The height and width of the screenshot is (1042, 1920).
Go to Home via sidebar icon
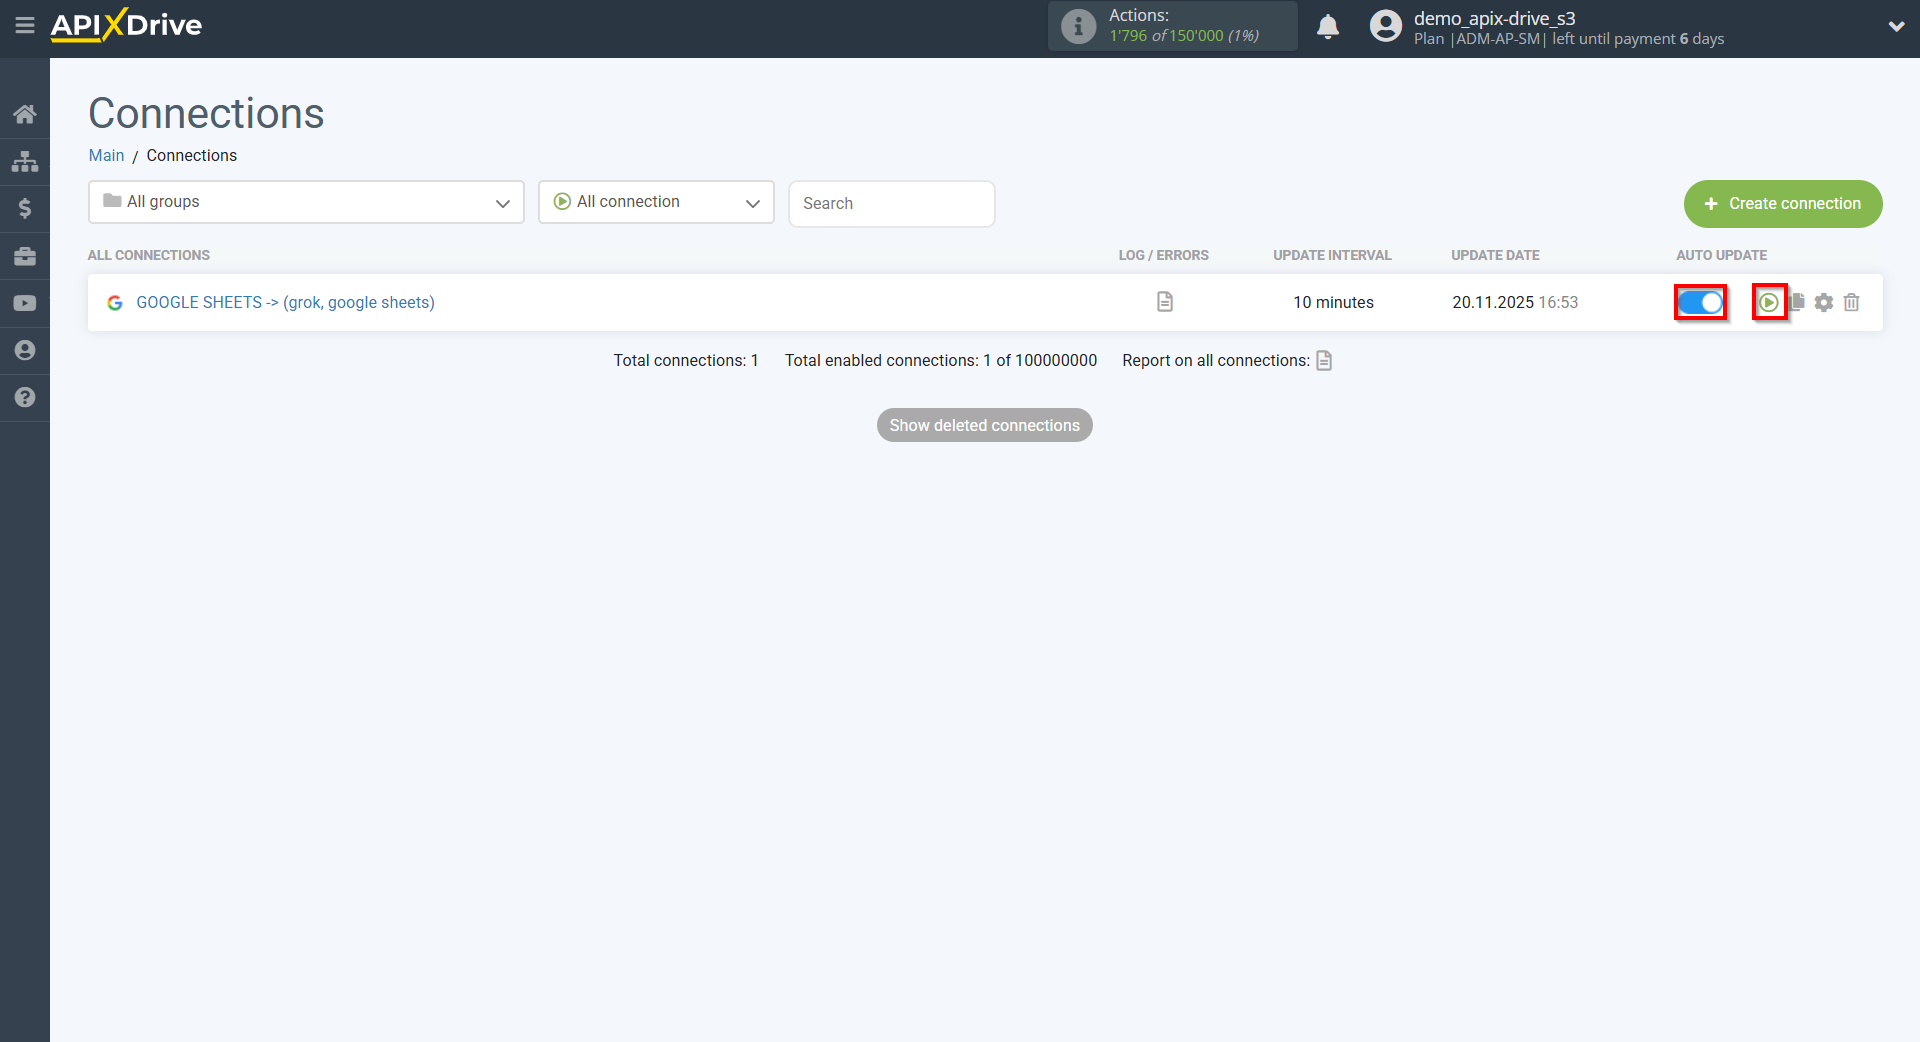point(25,114)
